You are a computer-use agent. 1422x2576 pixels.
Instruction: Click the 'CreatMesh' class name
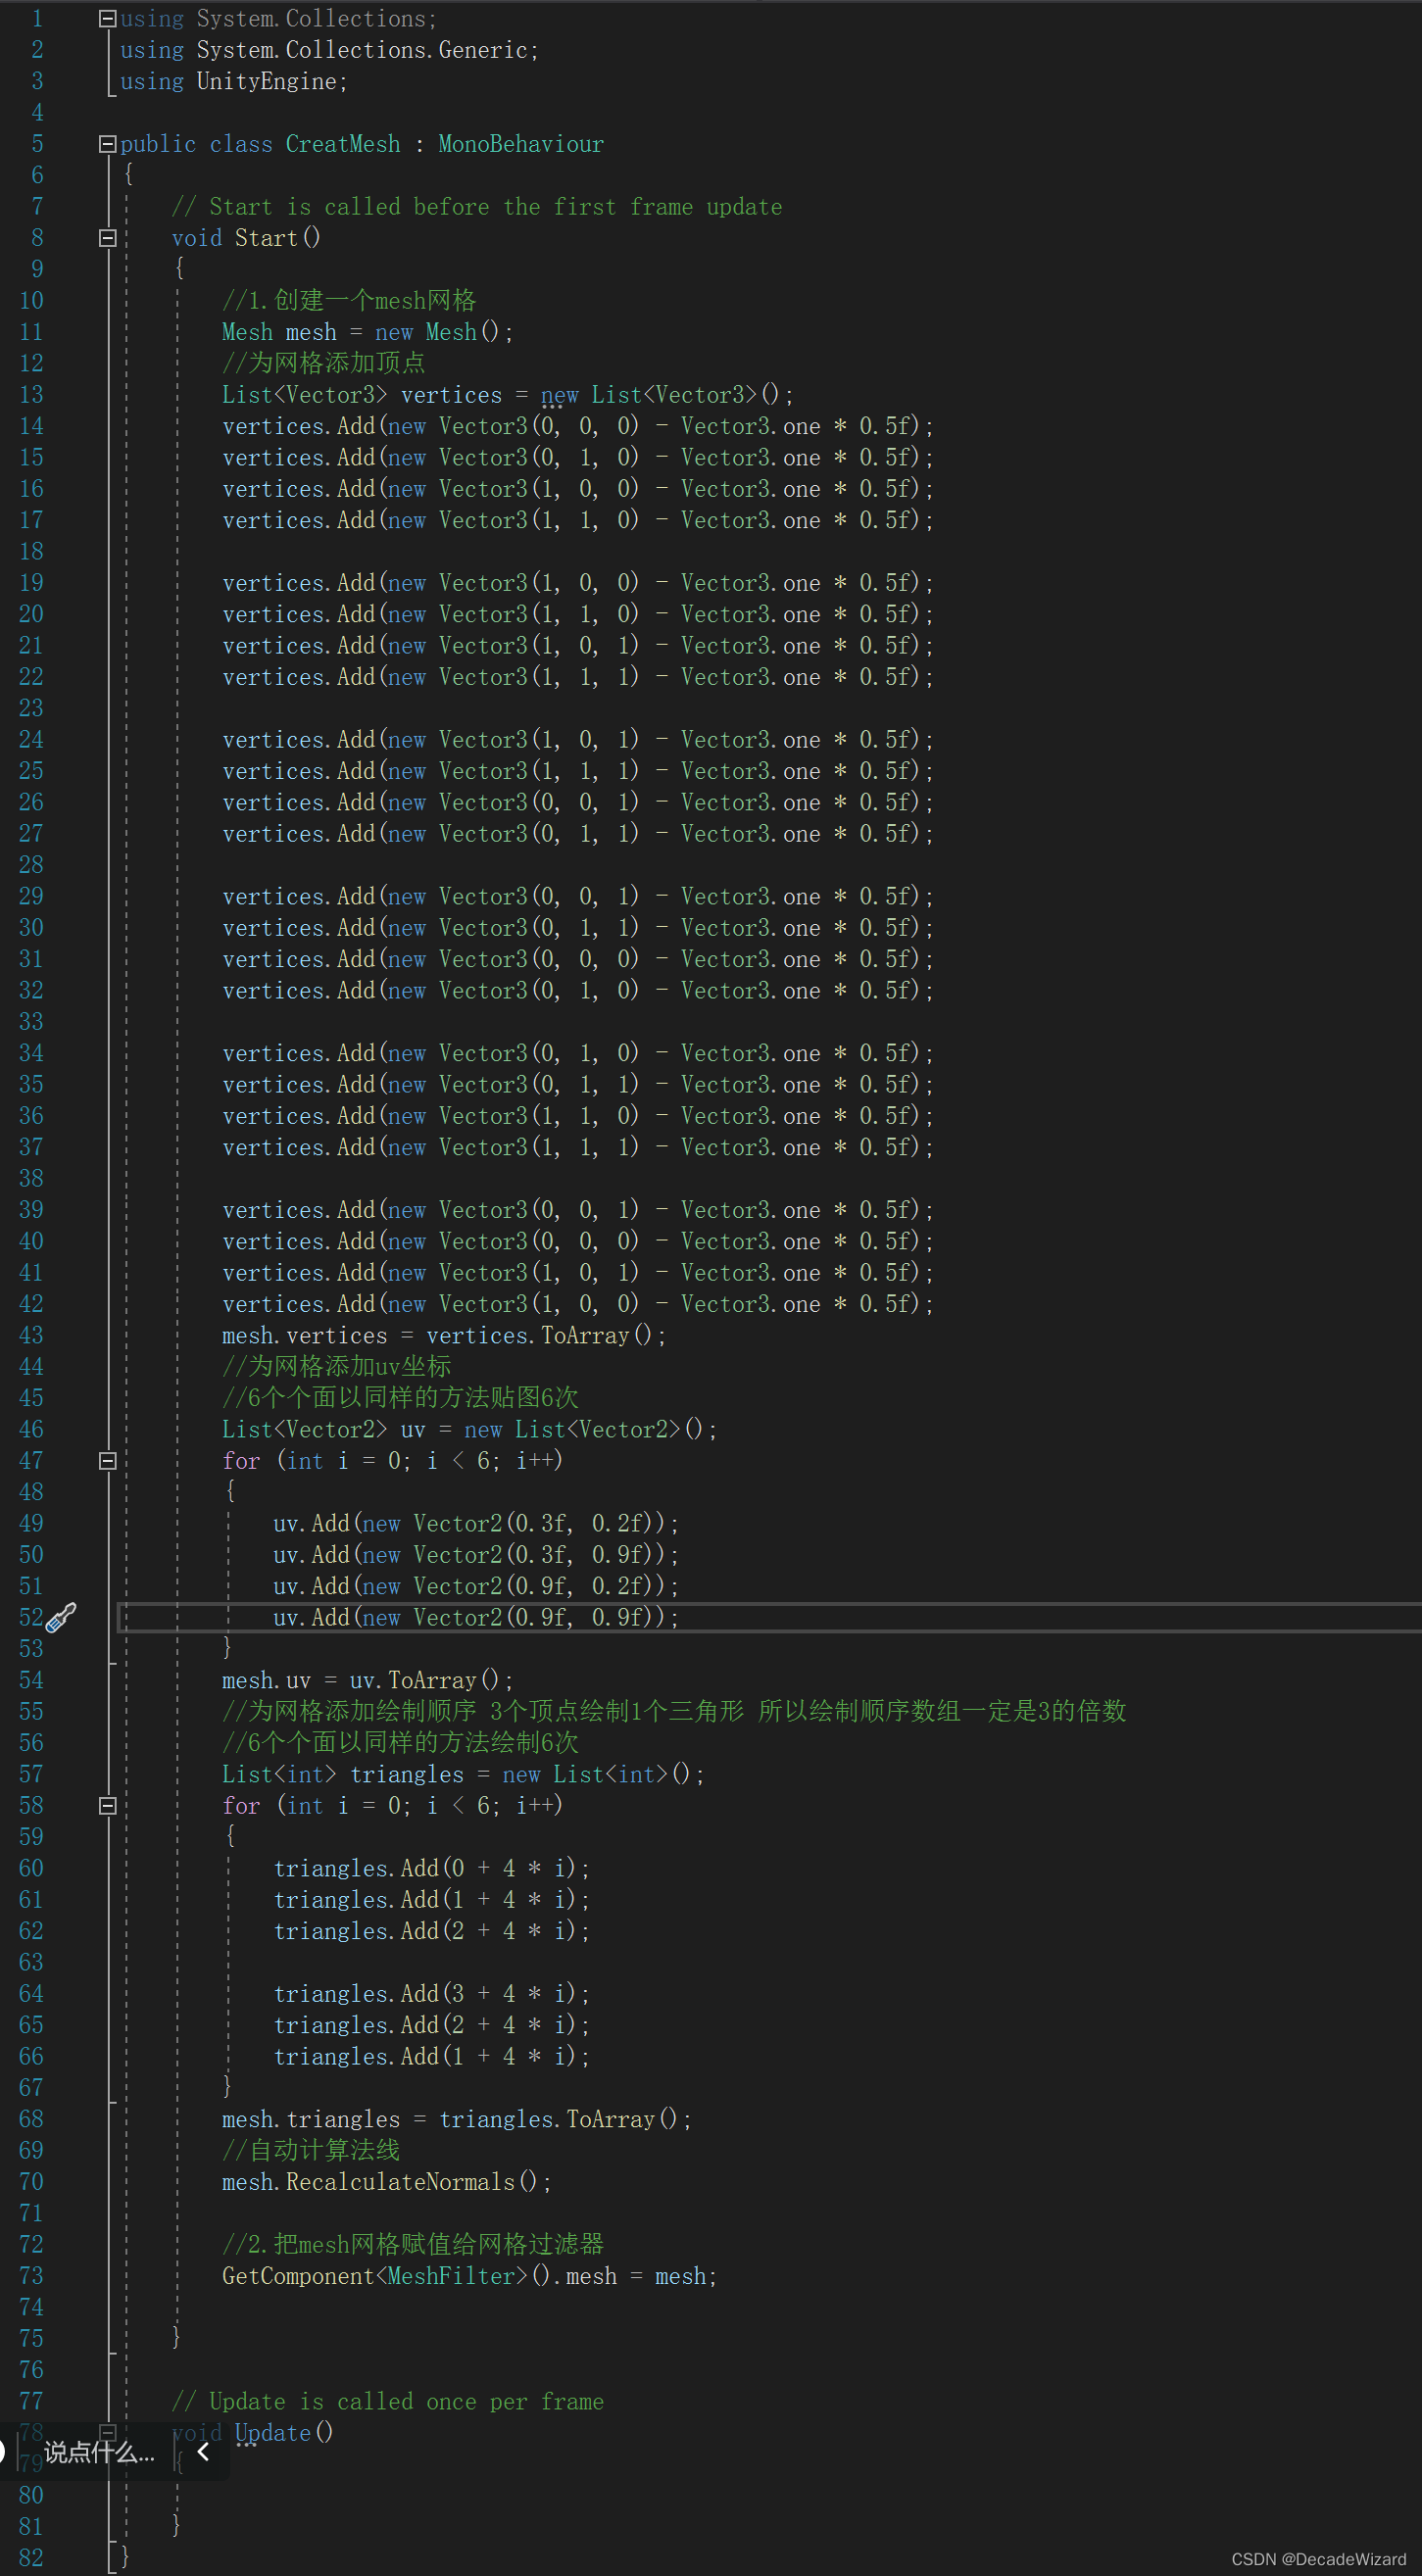click(x=343, y=144)
